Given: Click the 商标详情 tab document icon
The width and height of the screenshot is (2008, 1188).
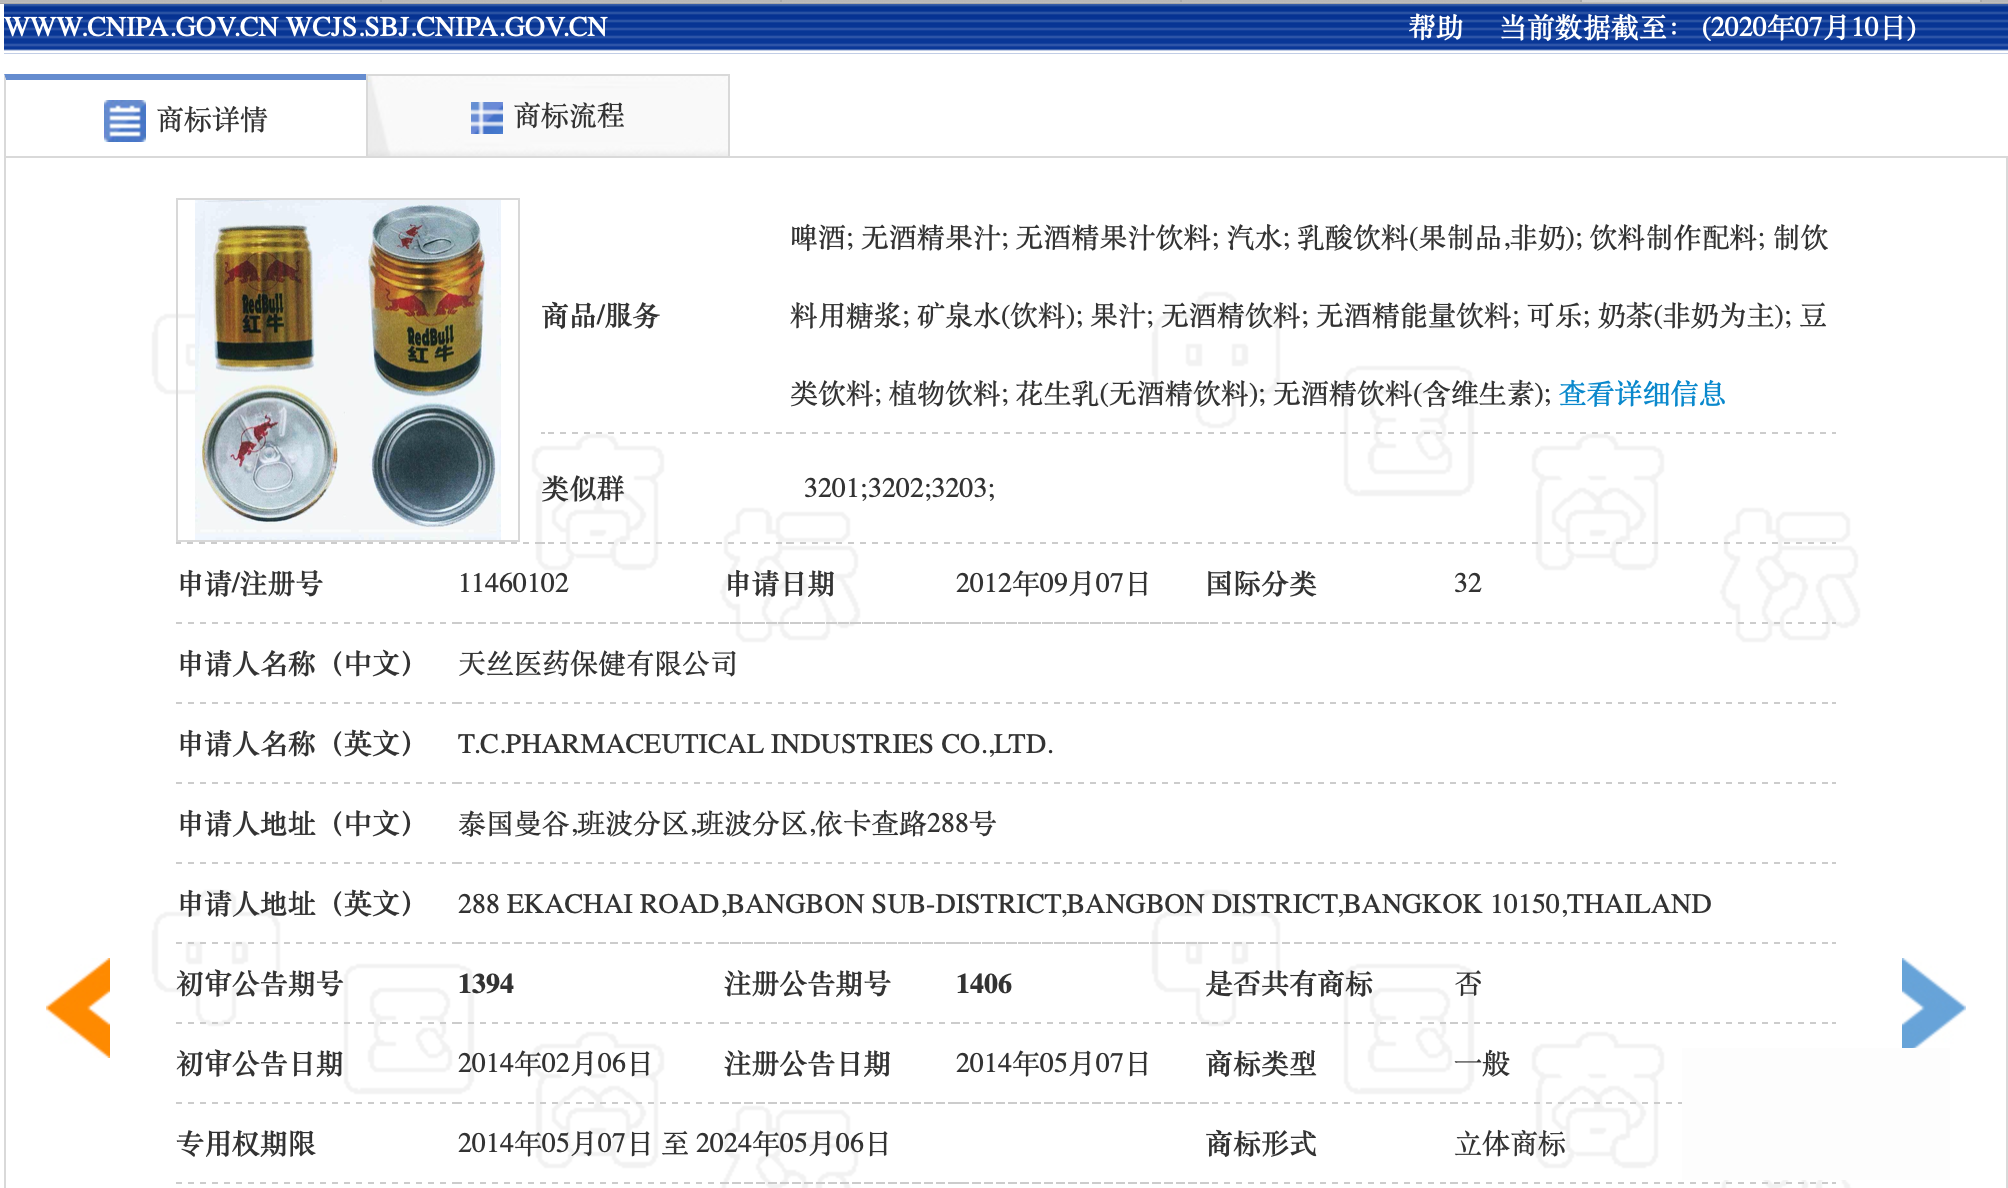Looking at the screenshot, I should [x=125, y=121].
